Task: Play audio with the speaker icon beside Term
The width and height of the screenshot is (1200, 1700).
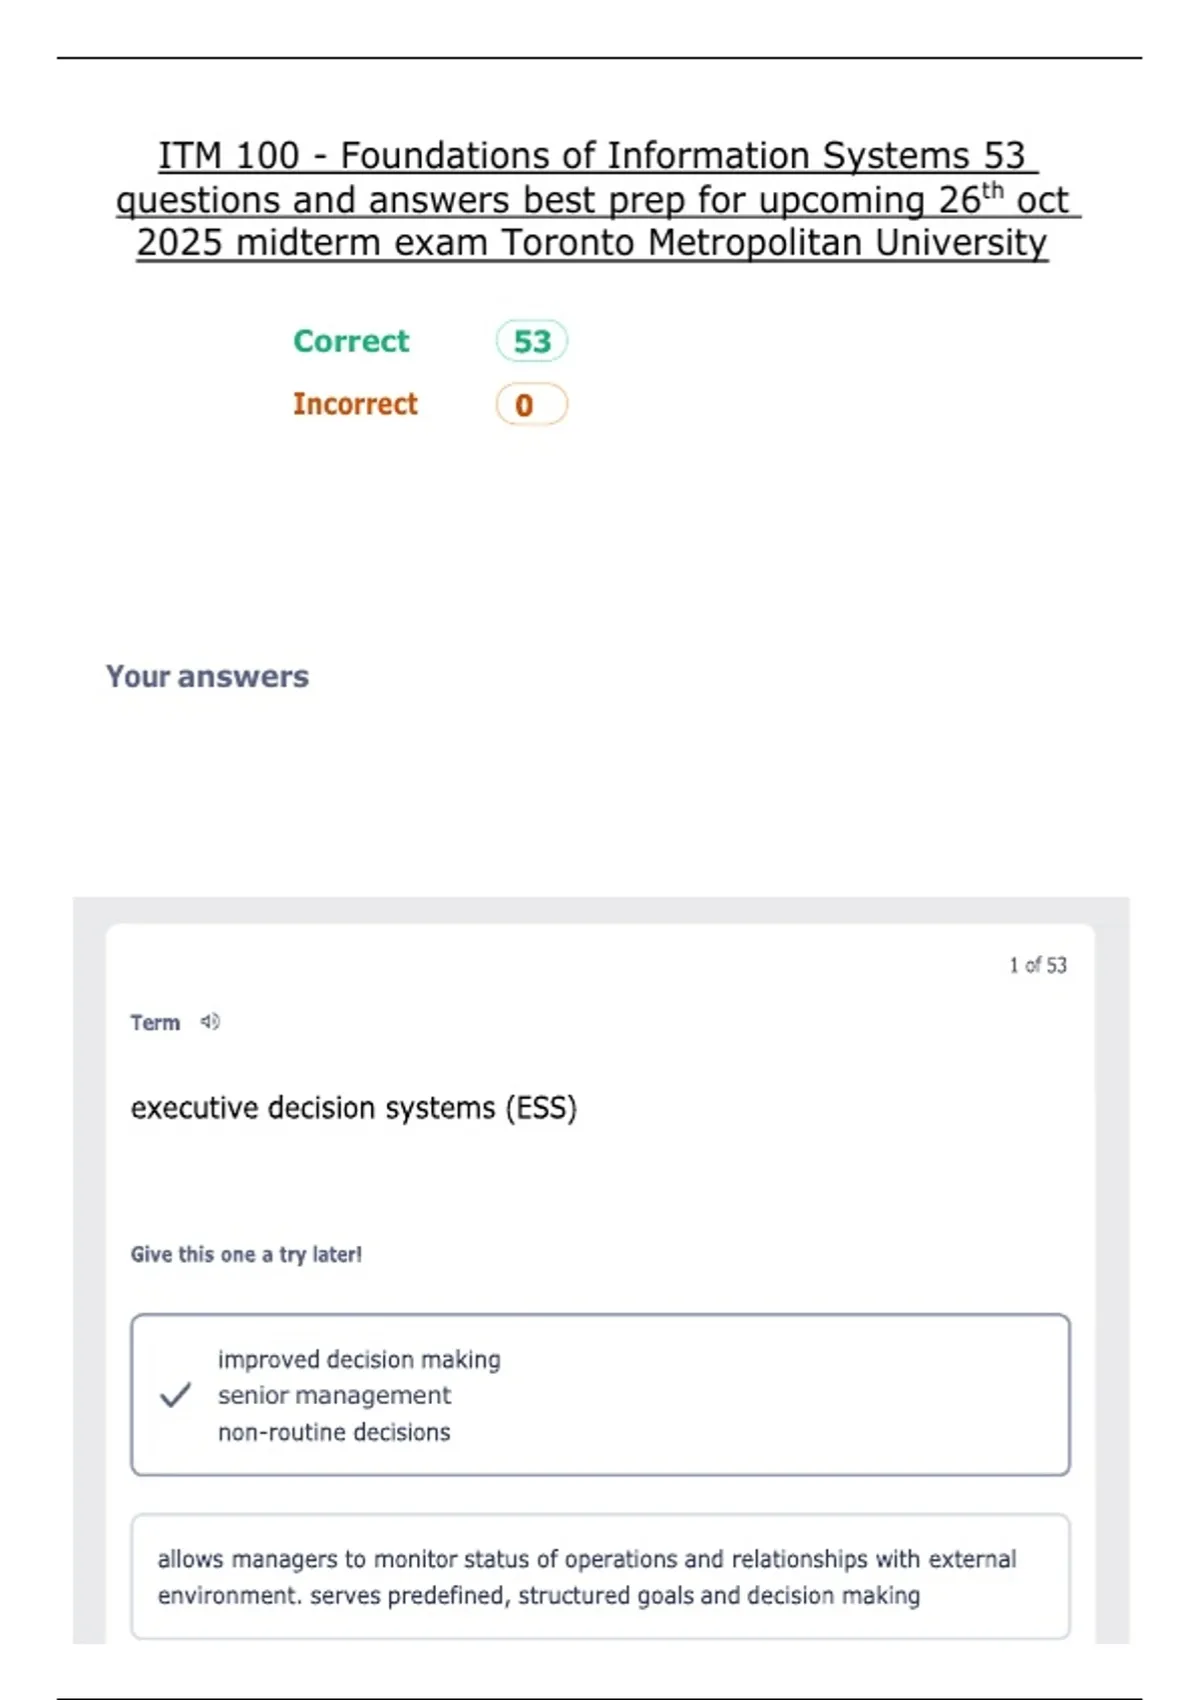Action: 210,1022
